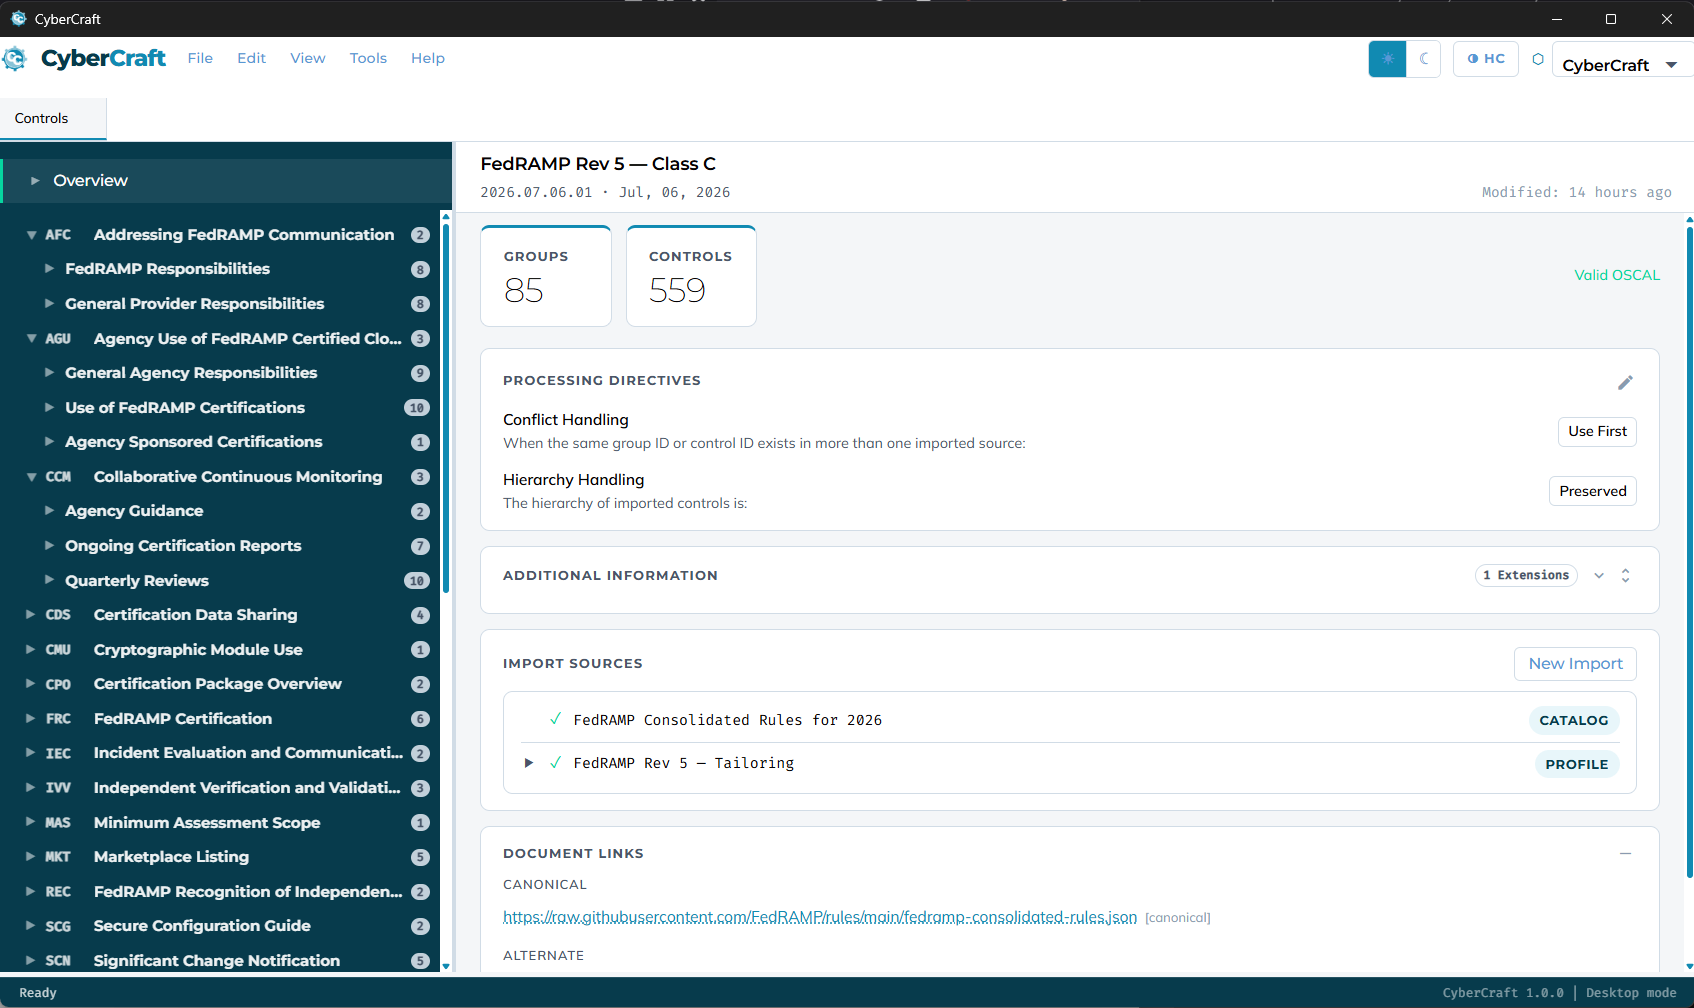
Task: Edit processing directives pencil icon
Action: pos(1626,382)
